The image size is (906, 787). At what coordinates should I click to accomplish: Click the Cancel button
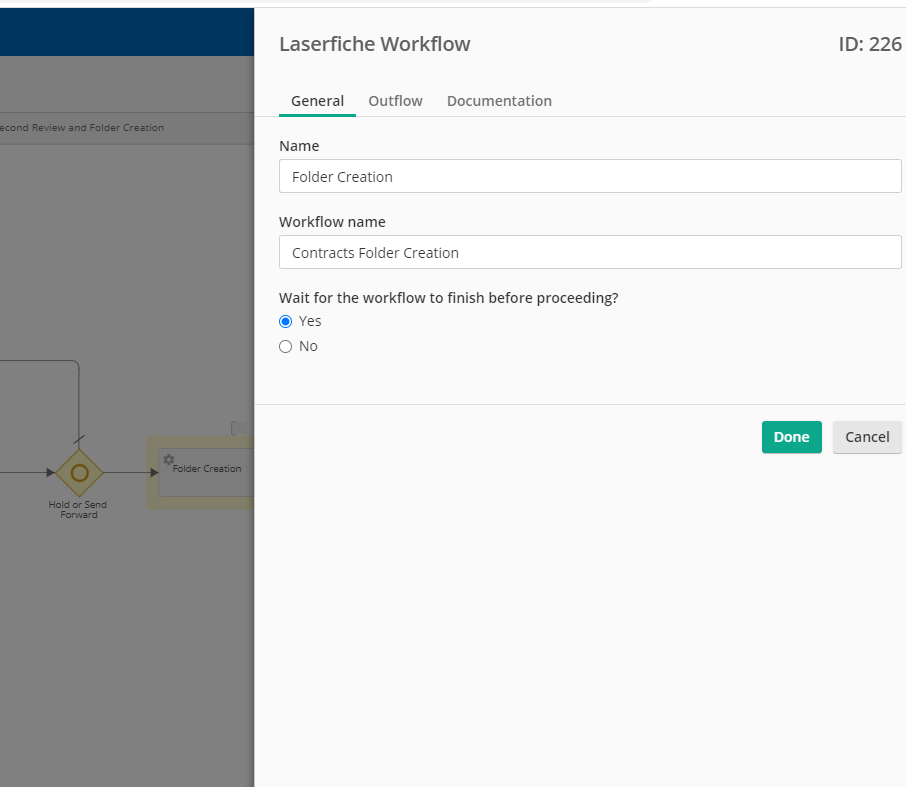(867, 437)
